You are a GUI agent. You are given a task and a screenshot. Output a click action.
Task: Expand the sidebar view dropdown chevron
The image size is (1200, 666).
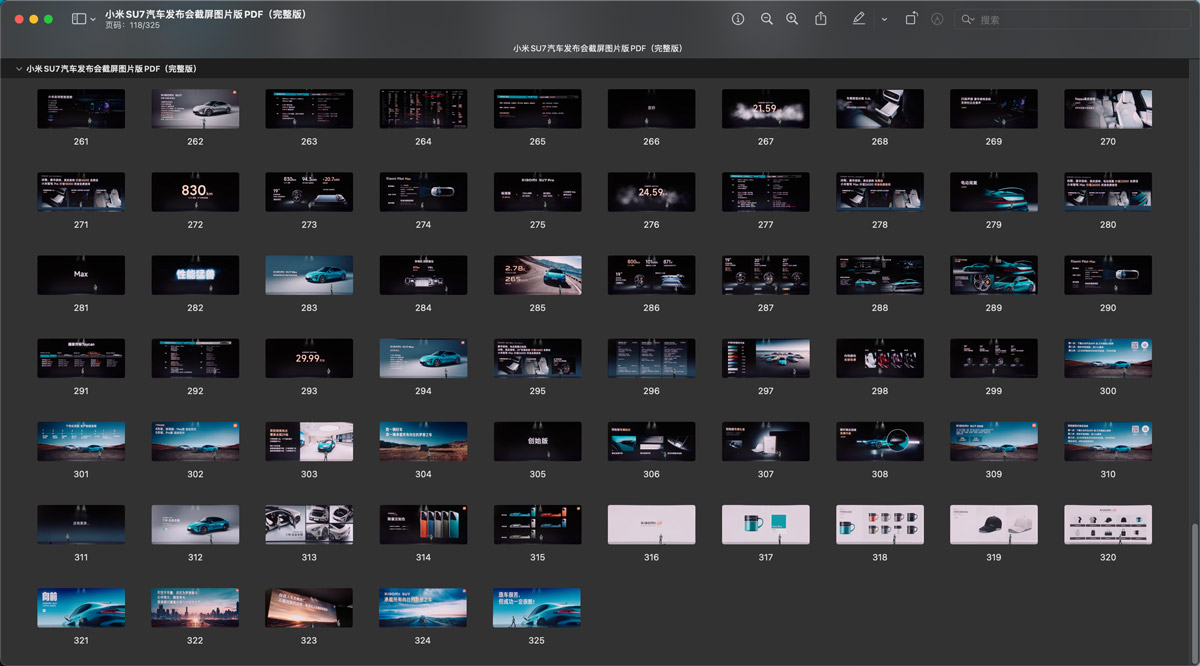click(93, 19)
